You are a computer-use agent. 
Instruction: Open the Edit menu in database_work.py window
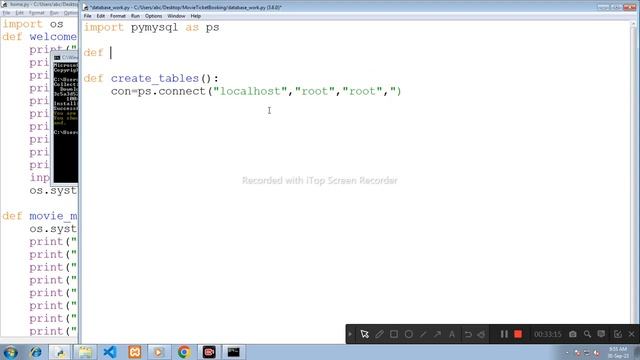(101, 16)
